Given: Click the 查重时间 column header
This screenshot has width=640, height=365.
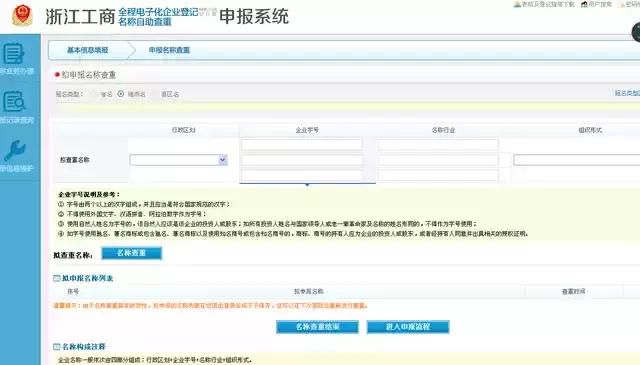Looking at the screenshot, I should 573,292.
